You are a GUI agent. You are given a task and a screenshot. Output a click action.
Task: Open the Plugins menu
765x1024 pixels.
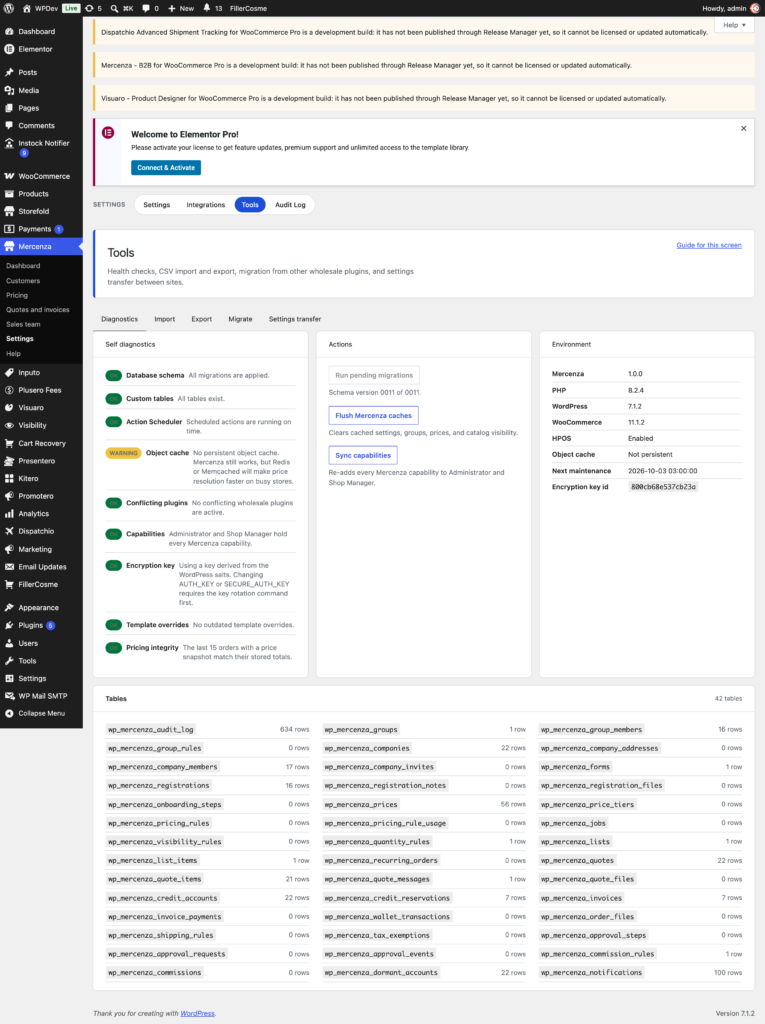pos(41,626)
